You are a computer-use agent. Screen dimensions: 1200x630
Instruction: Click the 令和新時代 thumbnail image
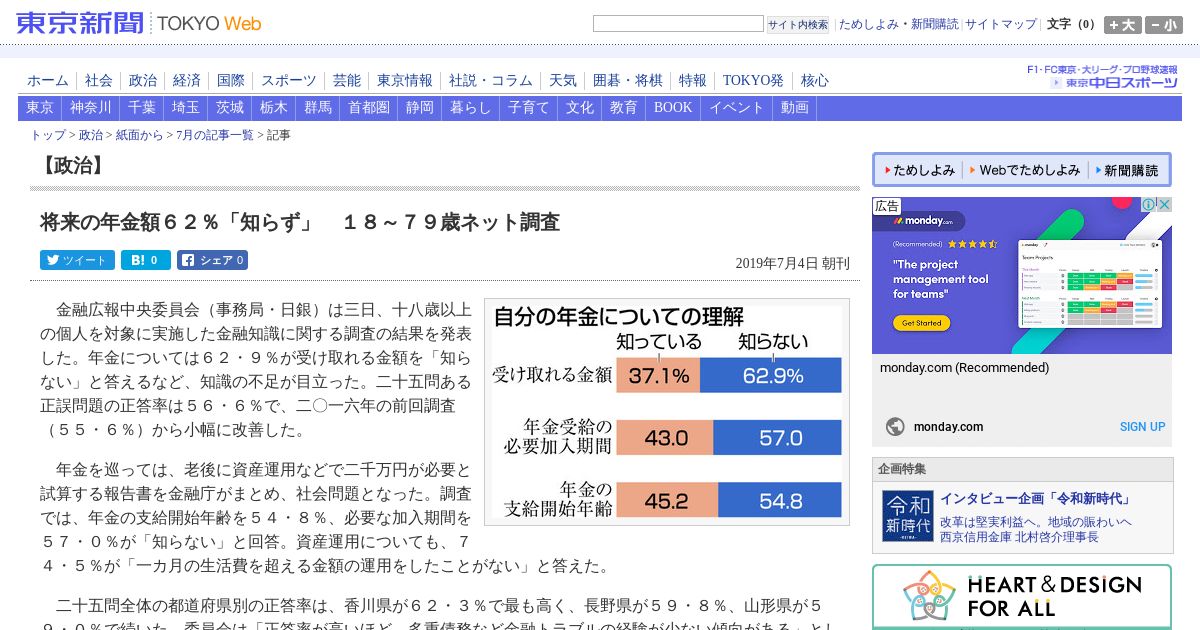coord(907,516)
